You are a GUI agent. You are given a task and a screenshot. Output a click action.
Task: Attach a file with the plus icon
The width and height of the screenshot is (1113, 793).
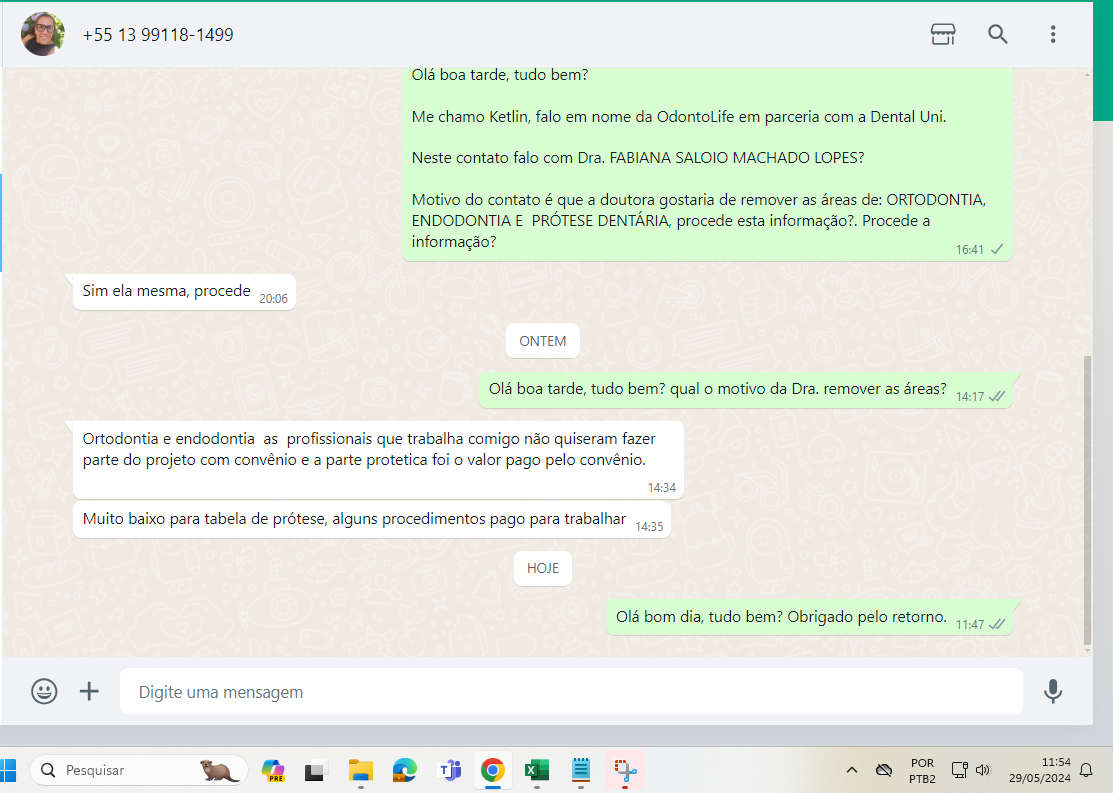tap(89, 691)
